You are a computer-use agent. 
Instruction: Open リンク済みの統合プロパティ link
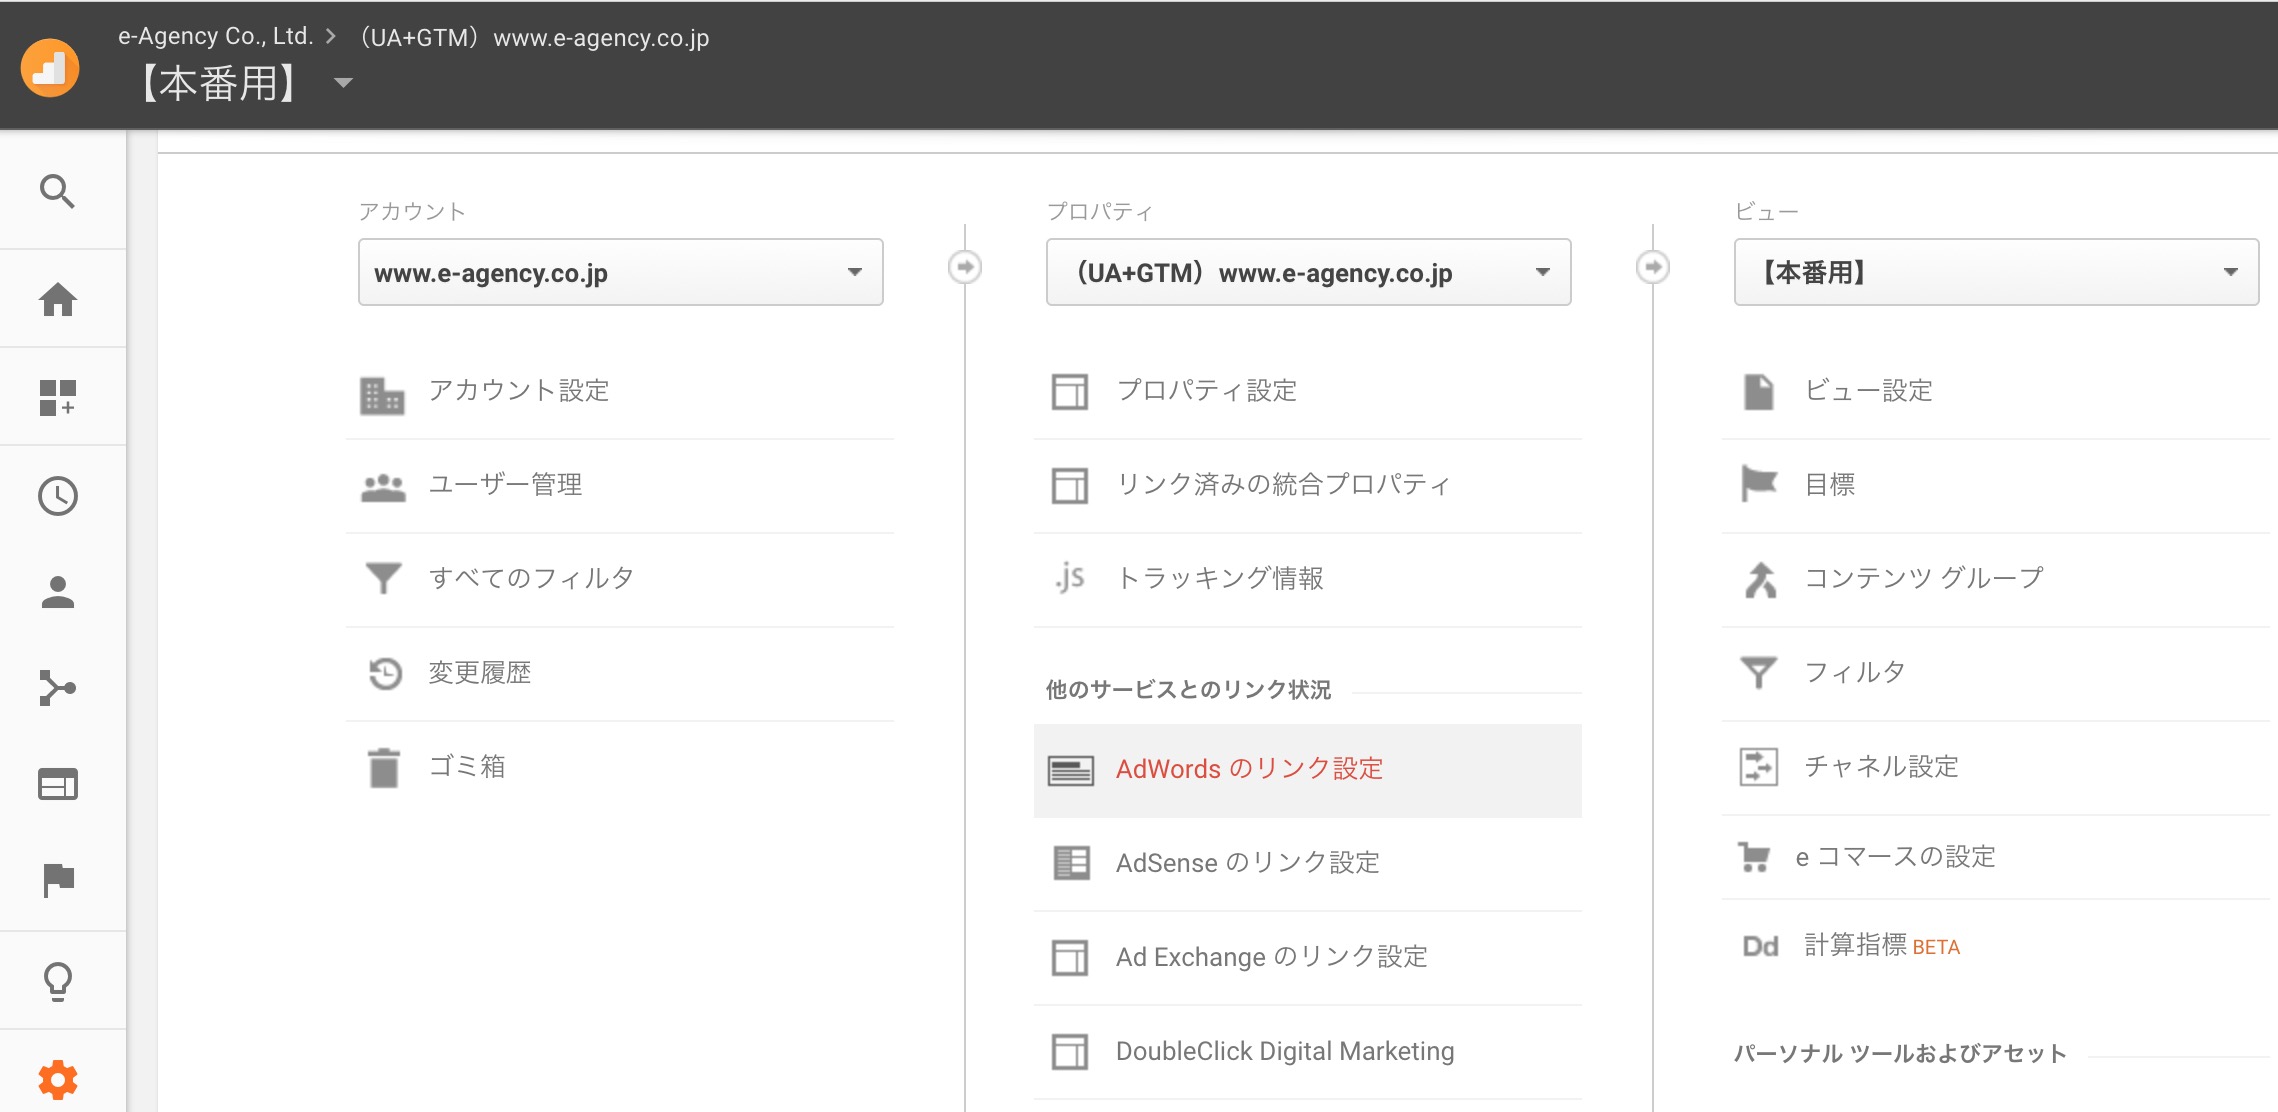coord(1283,484)
